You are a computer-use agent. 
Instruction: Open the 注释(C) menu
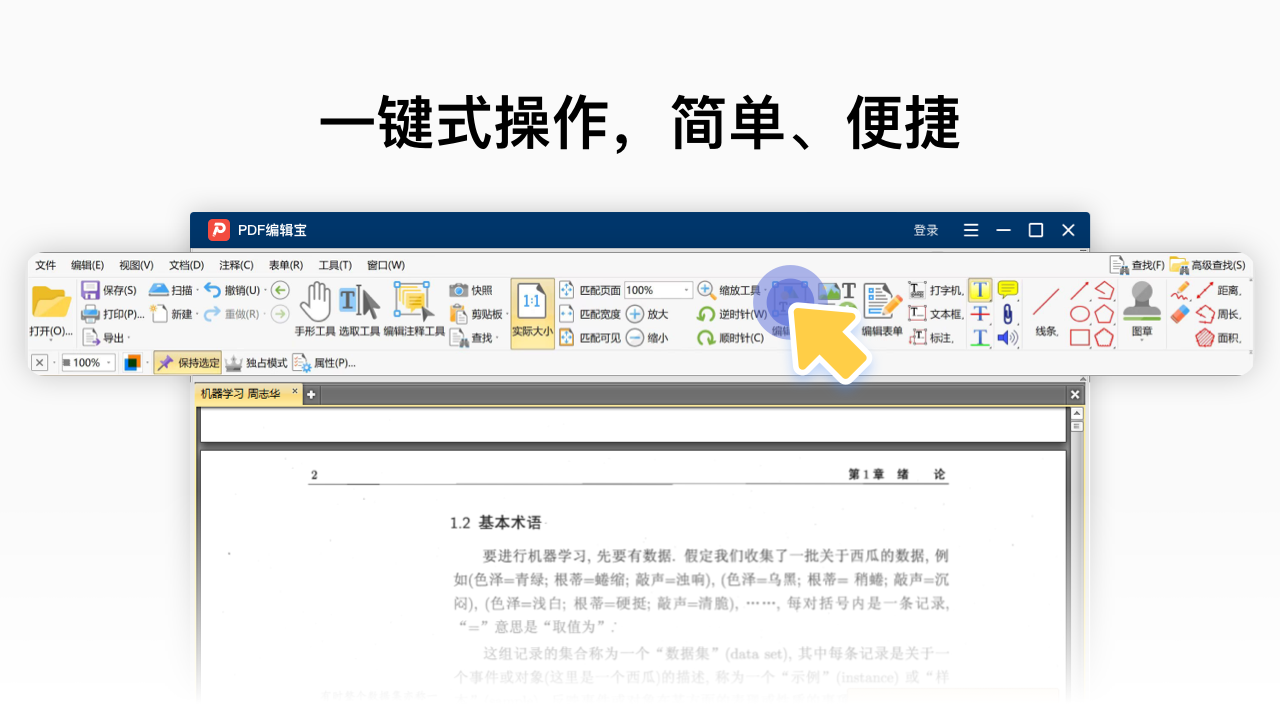coord(236,265)
